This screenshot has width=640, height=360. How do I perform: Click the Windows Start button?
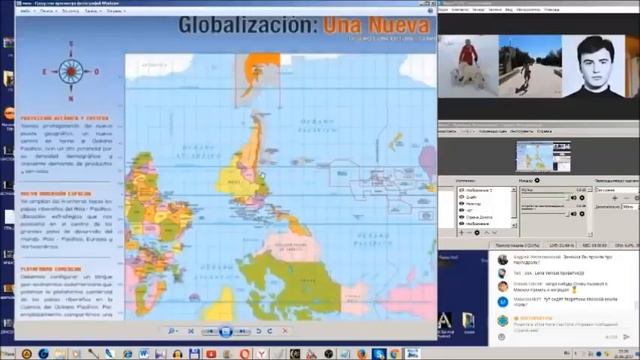(x=7, y=353)
